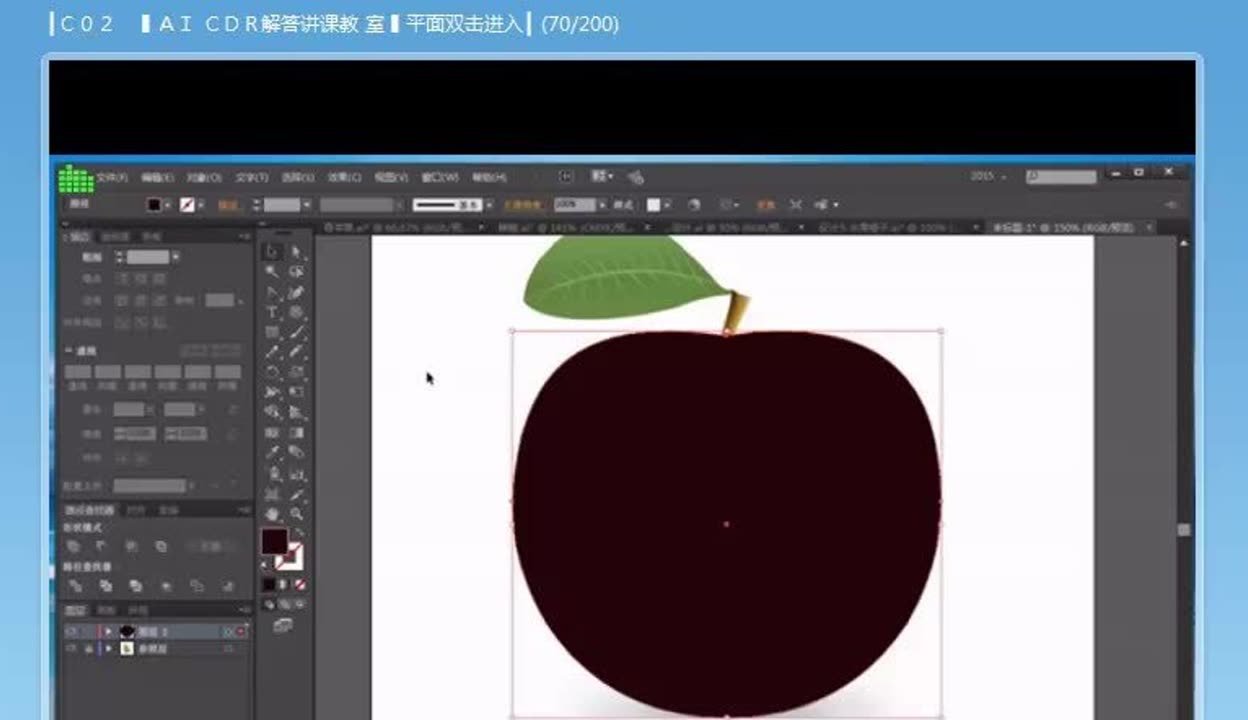The width and height of the screenshot is (1248, 720).
Task: Open the 编辑(E) menu
Action: pyautogui.click(x=157, y=177)
